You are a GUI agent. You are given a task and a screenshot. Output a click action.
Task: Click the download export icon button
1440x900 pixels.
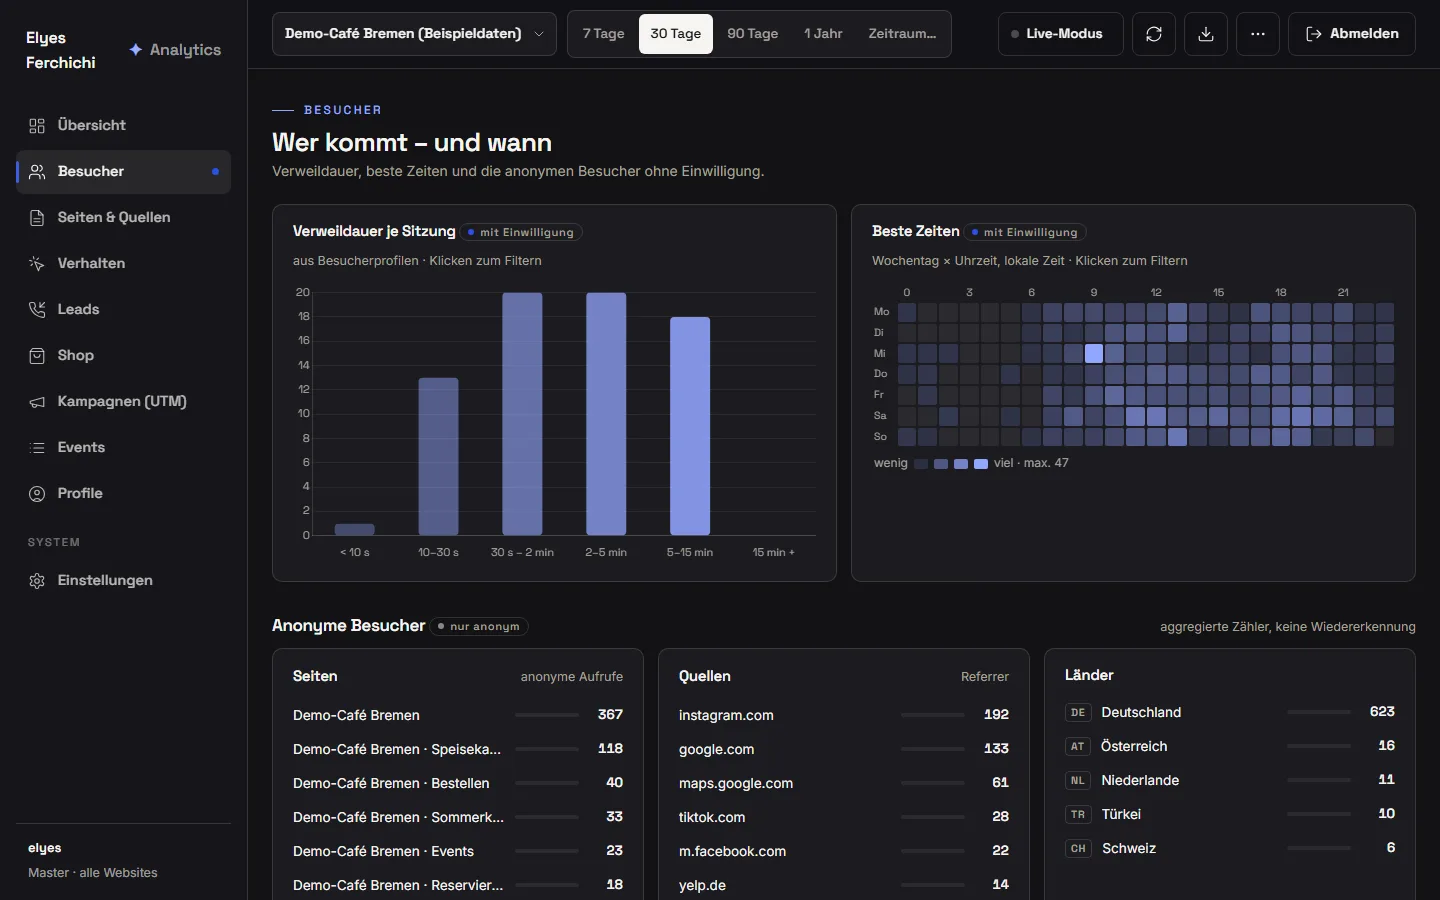click(1206, 34)
